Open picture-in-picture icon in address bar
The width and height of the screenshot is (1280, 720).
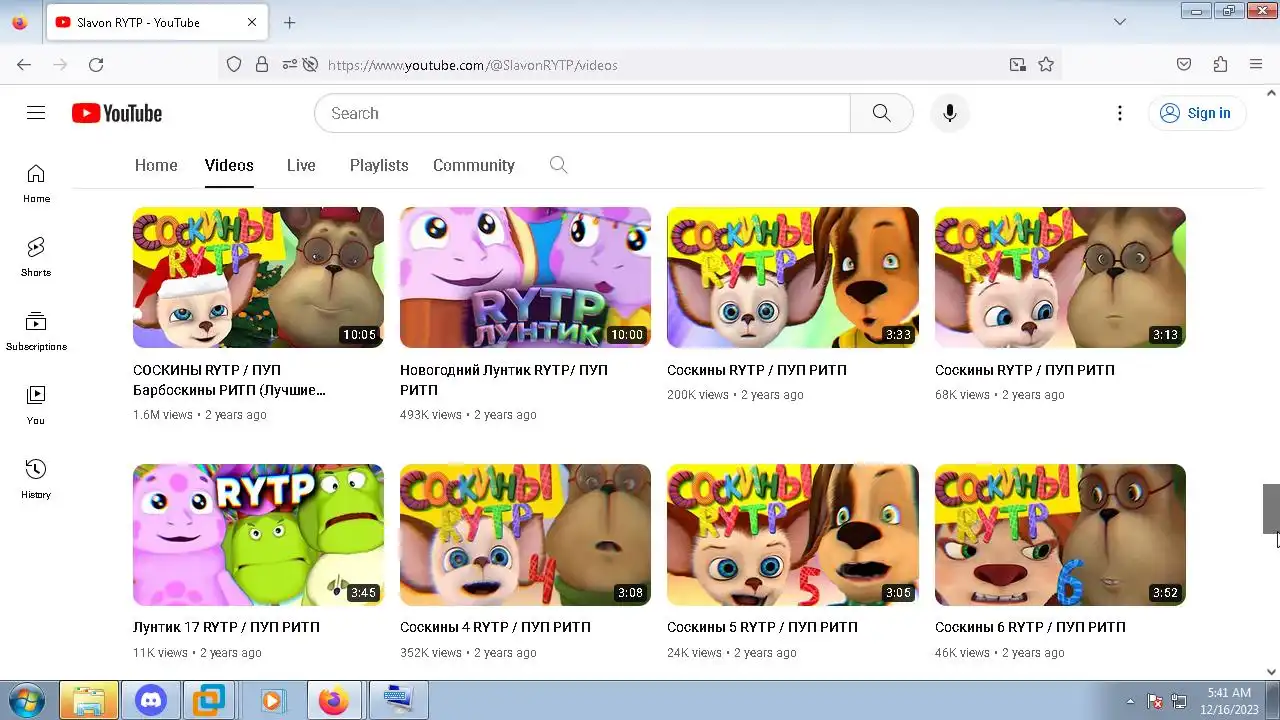(1017, 64)
